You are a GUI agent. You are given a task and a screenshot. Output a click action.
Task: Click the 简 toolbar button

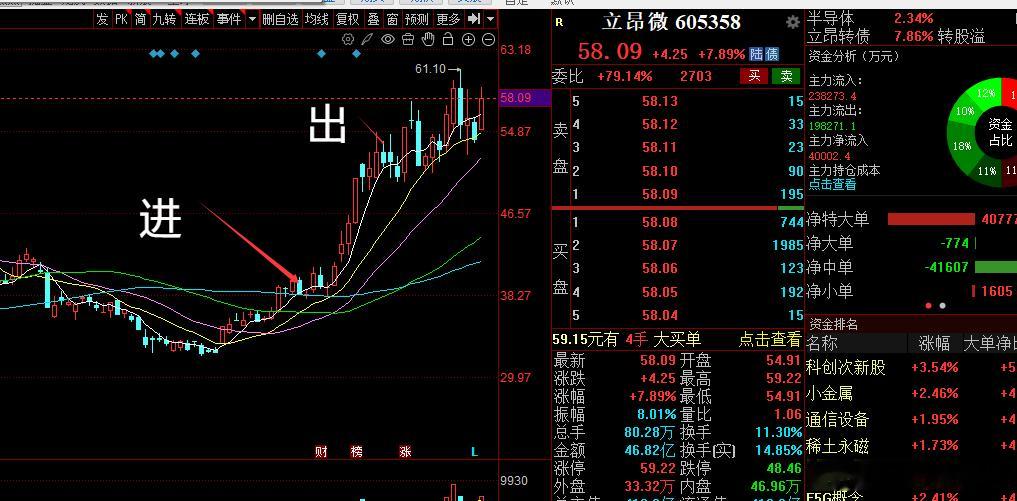[141, 19]
